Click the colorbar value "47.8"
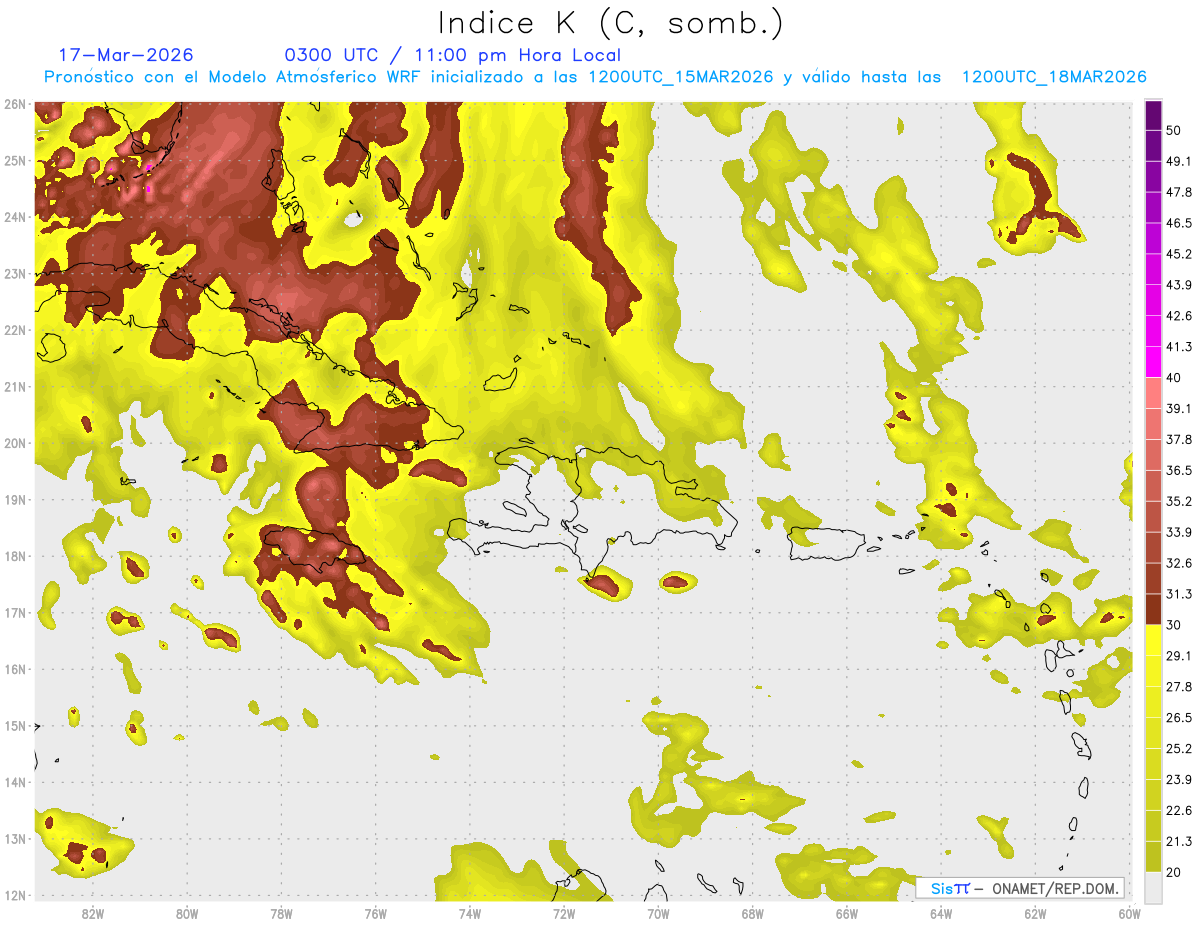The width and height of the screenshot is (1200, 927). pos(1179,192)
